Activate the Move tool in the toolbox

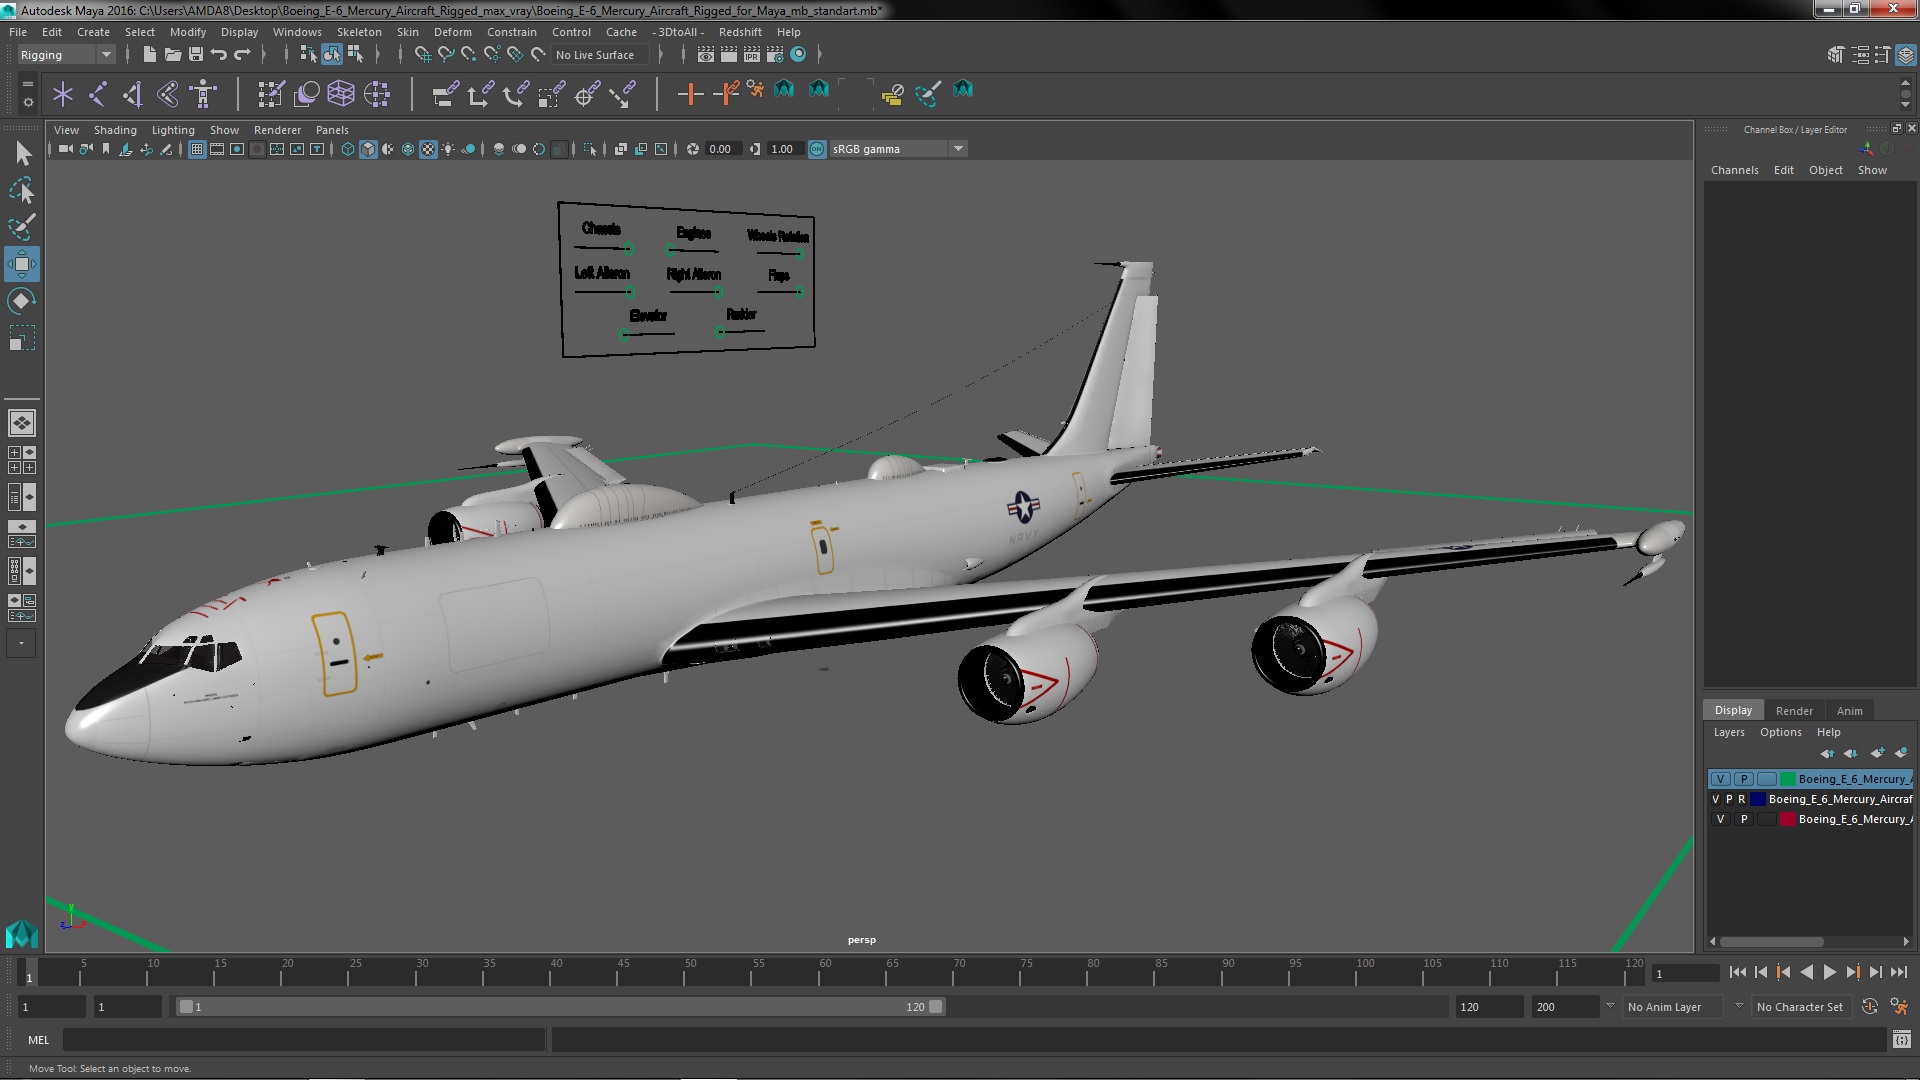pyautogui.click(x=22, y=264)
